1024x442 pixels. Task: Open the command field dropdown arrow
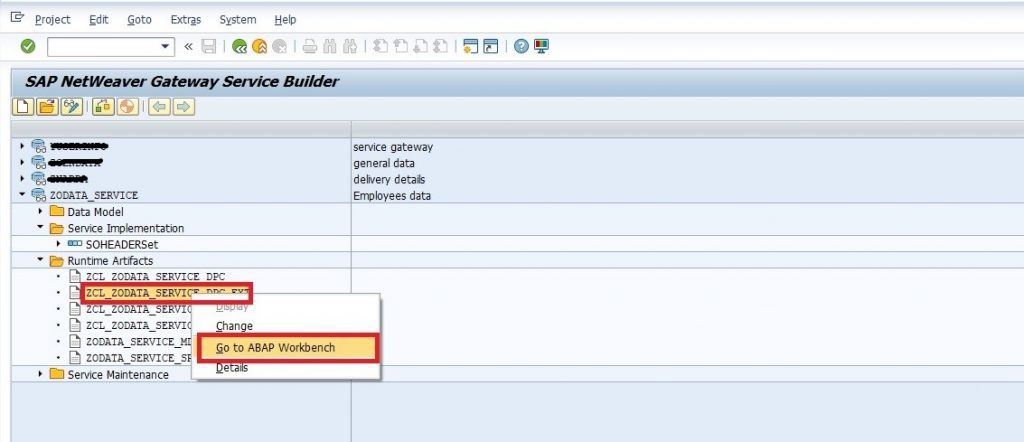(165, 46)
